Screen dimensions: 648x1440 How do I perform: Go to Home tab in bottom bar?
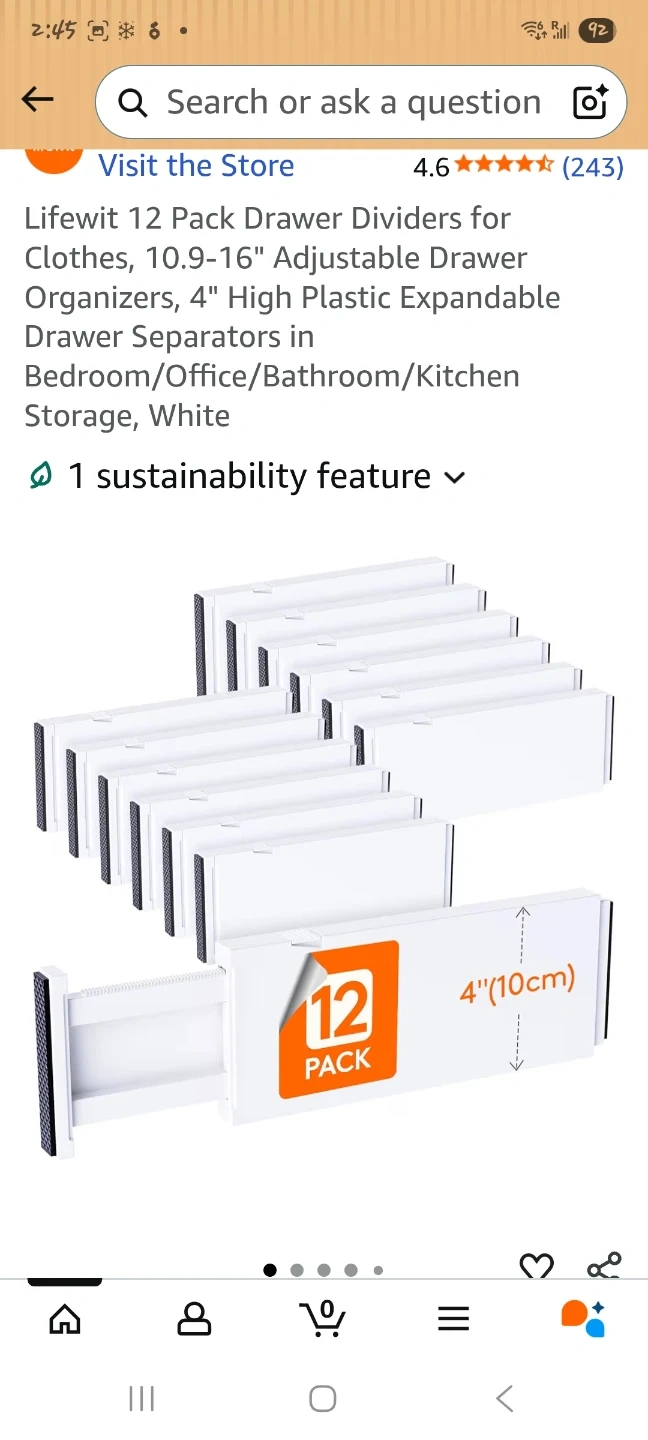pyautogui.click(x=65, y=1319)
